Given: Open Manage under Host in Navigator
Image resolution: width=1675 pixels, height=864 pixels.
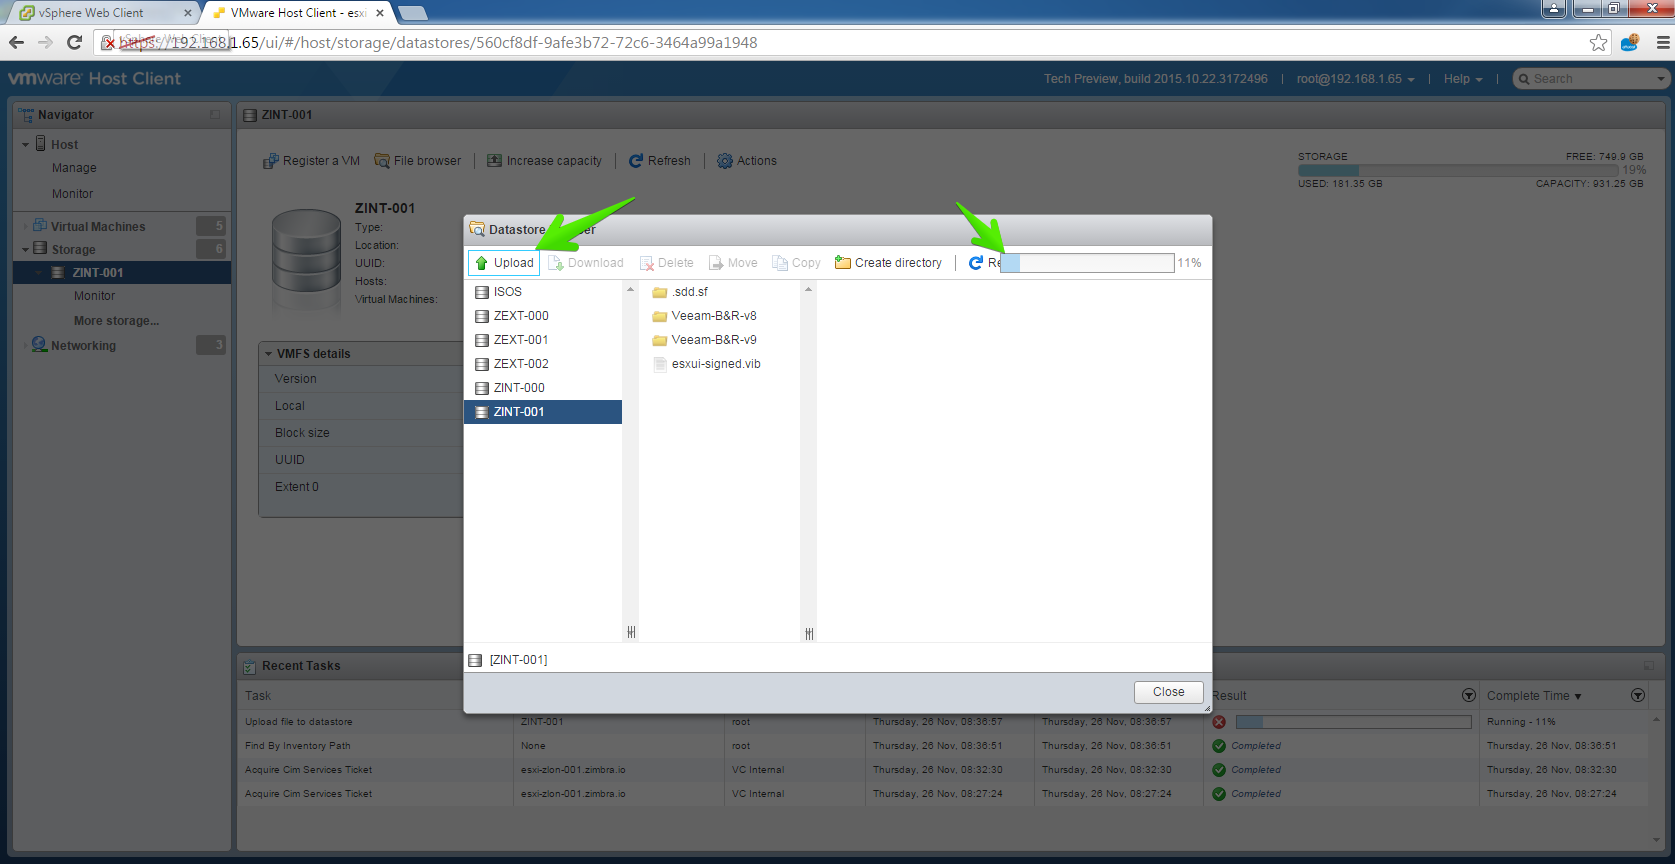Looking at the screenshot, I should click(74, 168).
